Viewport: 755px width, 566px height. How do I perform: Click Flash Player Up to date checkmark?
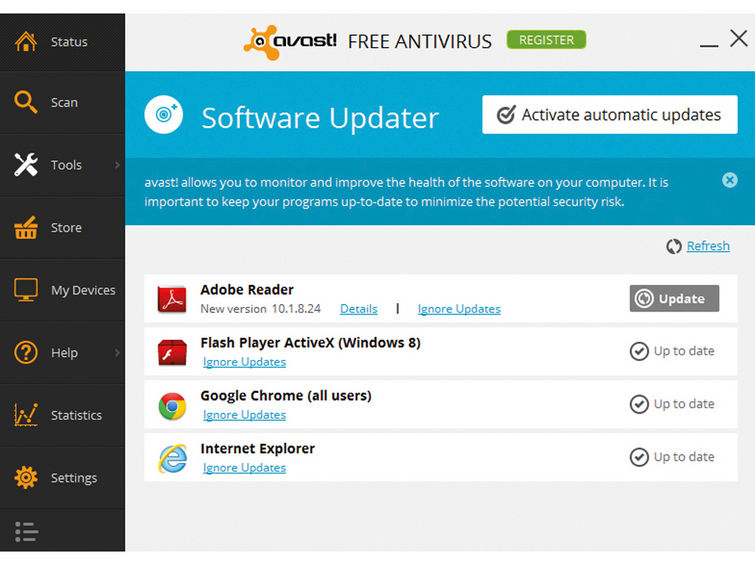(x=639, y=351)
